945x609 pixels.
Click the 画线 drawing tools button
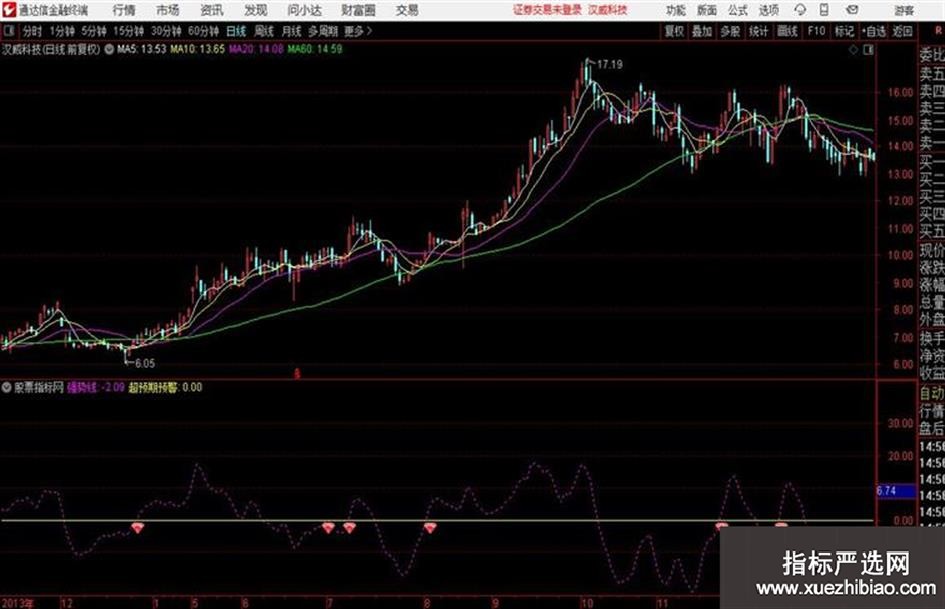click(x=787, y=31)
